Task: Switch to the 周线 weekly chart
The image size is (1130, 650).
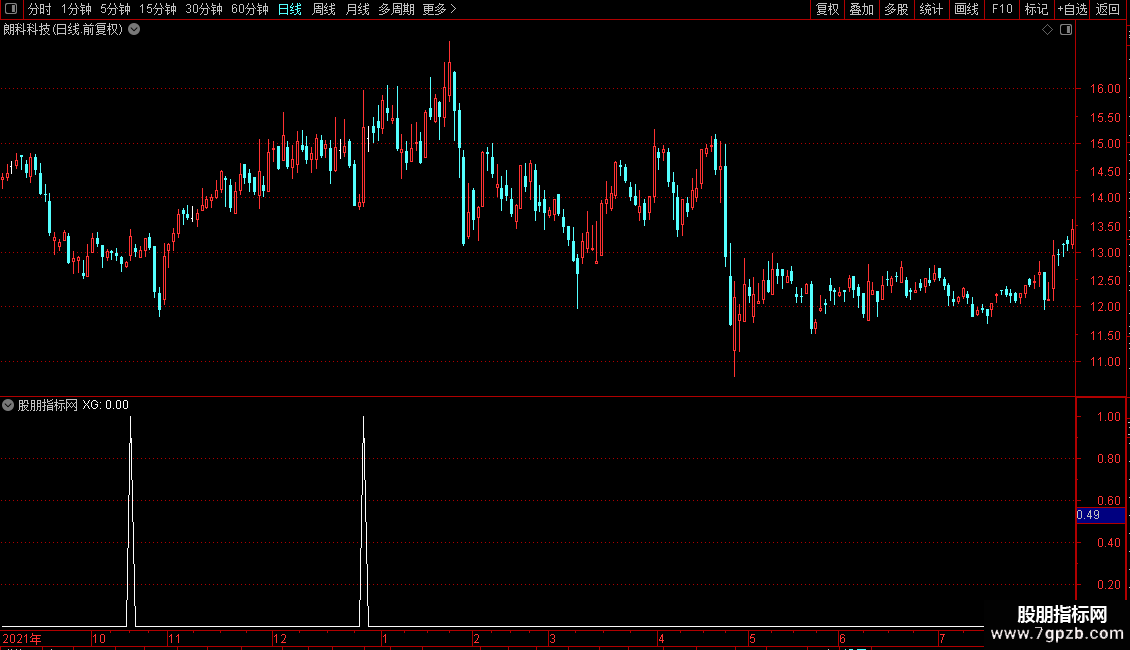Action: click(x=324, y=9)
